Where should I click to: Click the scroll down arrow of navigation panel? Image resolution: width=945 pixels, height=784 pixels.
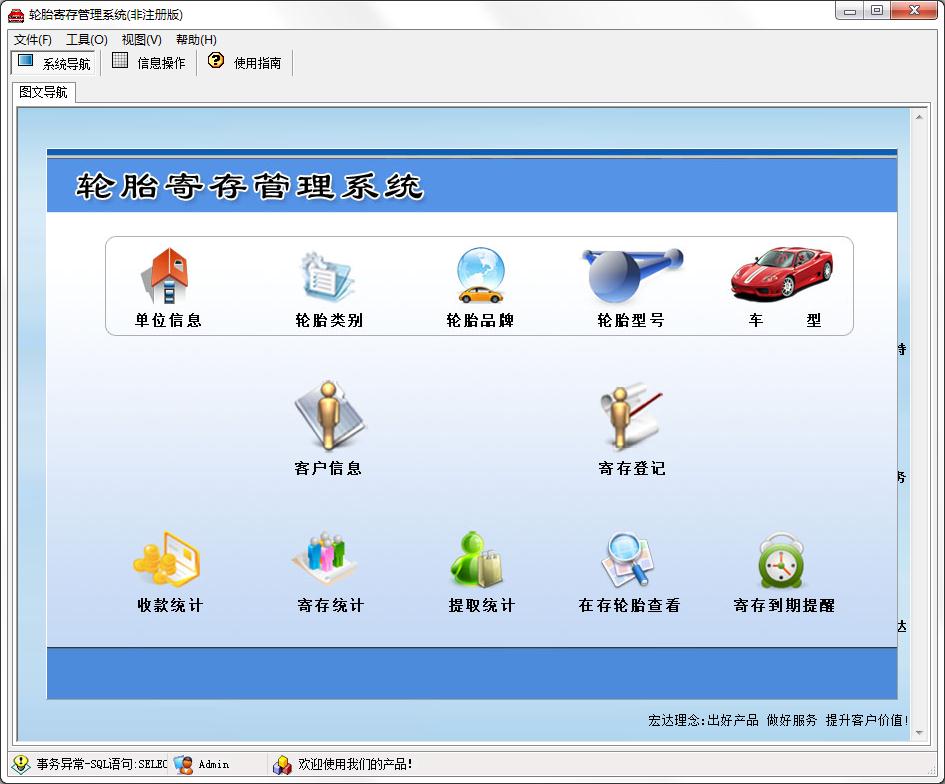coord(919,733)
